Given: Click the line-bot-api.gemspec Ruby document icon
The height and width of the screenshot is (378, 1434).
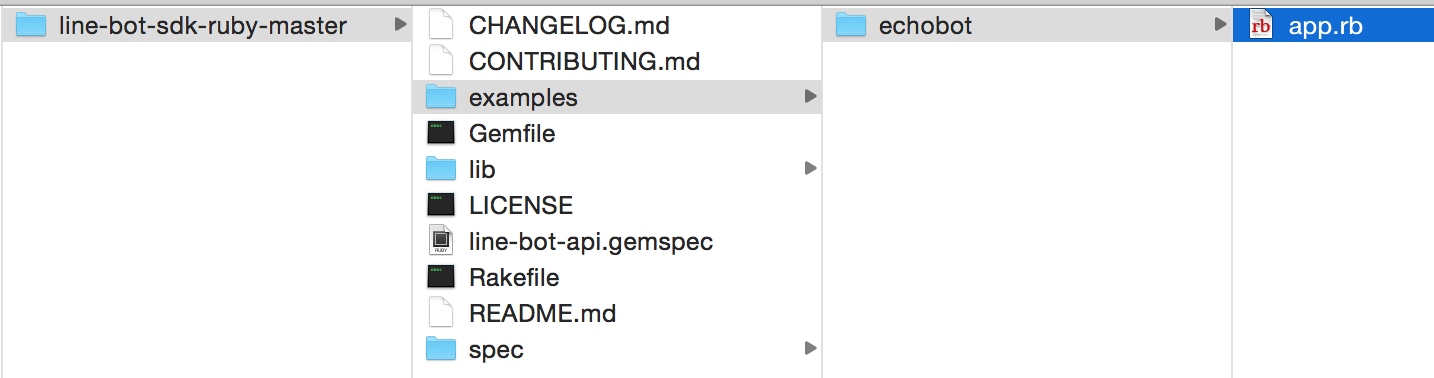Looking at the screenshot, I should tap(441, 241).
